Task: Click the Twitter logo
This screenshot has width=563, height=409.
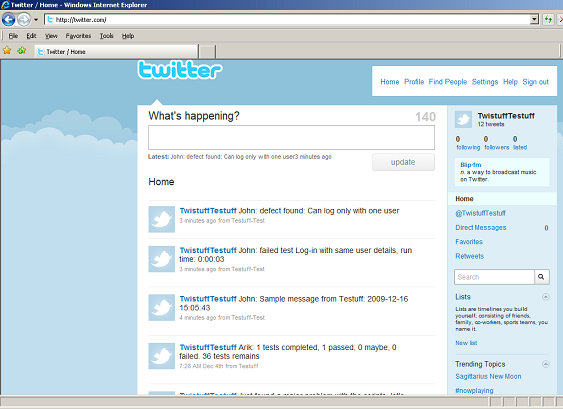Action: [180, 70]
